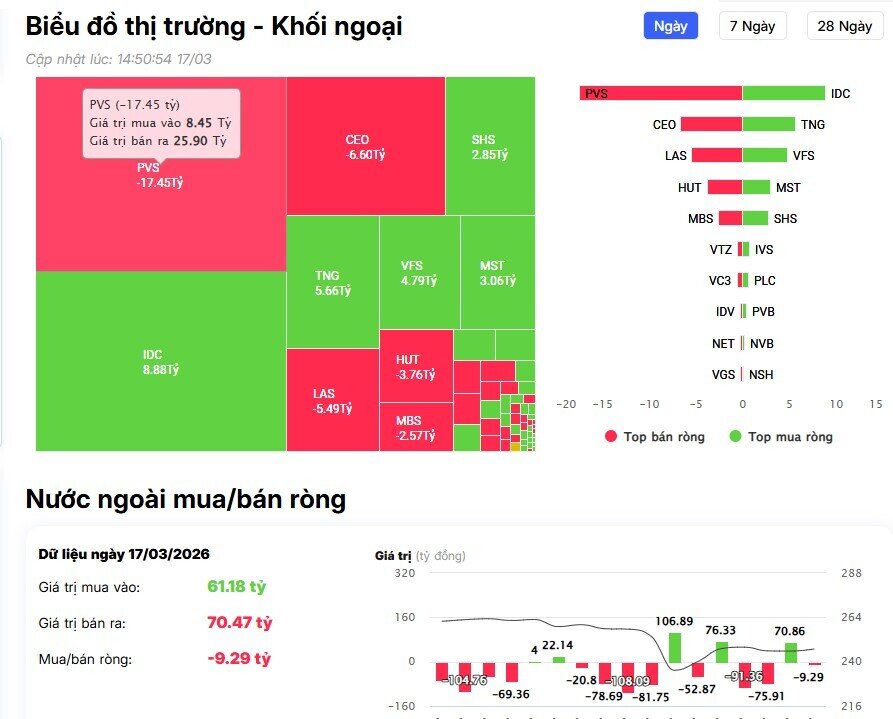
Task: Switch to the "28 Ngày" tab
Action: coord(845,26)
